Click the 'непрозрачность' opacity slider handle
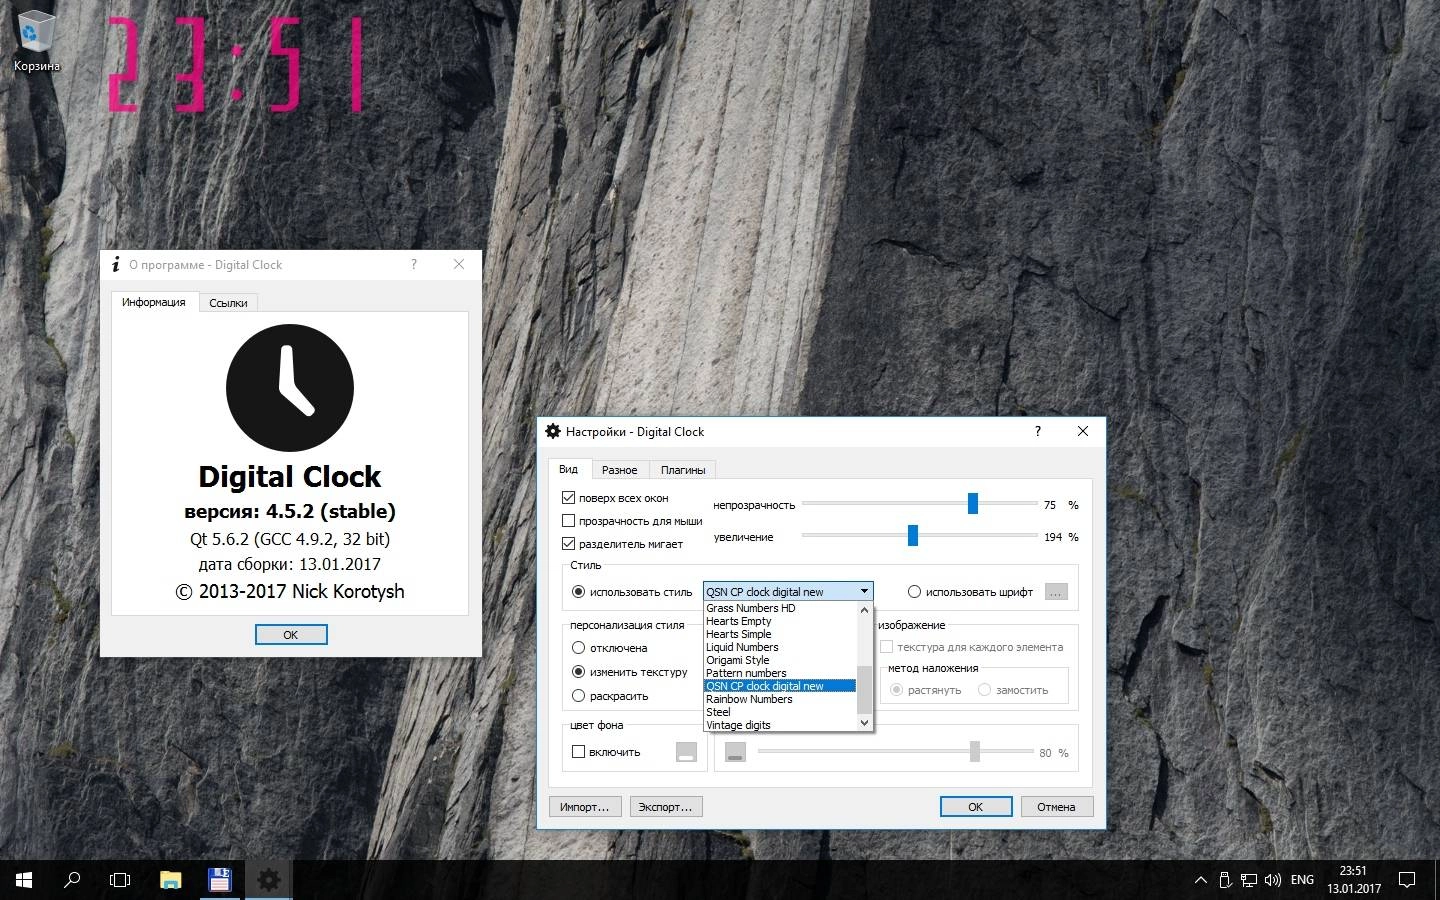This screenshot has height=900, width=1440. click(x=973, y=504)
